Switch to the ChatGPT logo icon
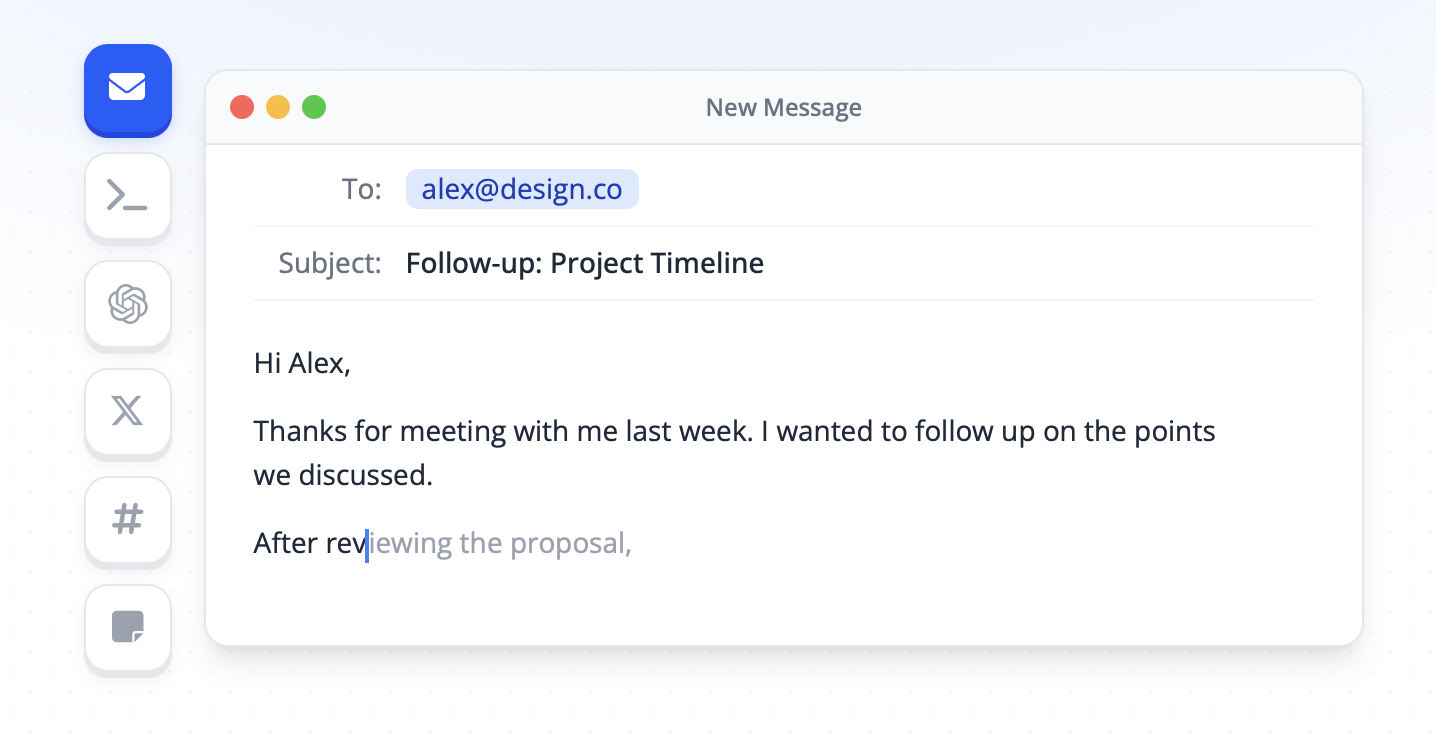 (x=128, y=304)
